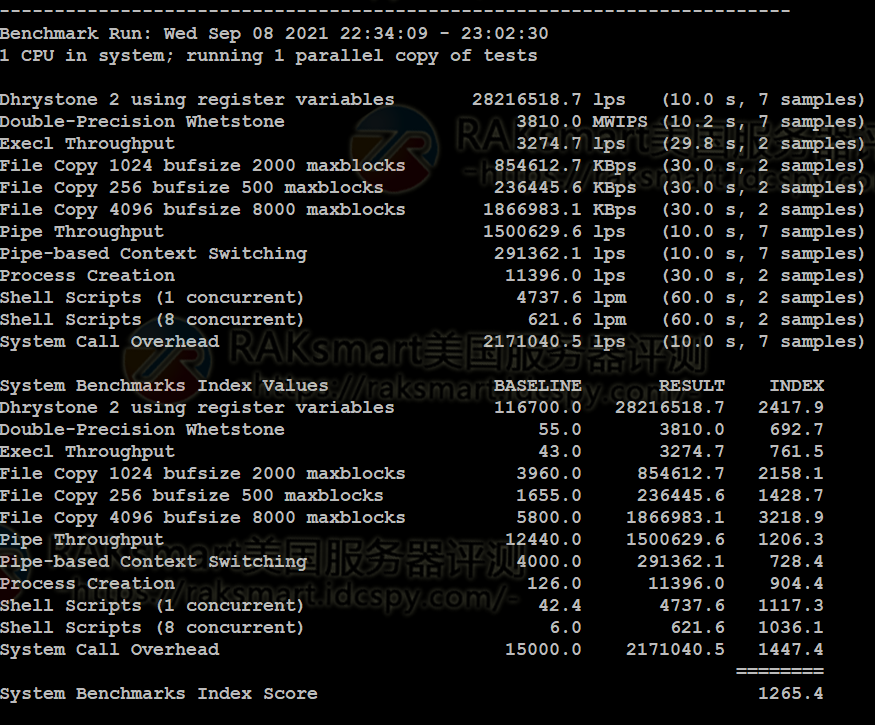Click the '(10.2 s, 7 samples)' timing text
The image size is (875, 725).
[763, 122]
